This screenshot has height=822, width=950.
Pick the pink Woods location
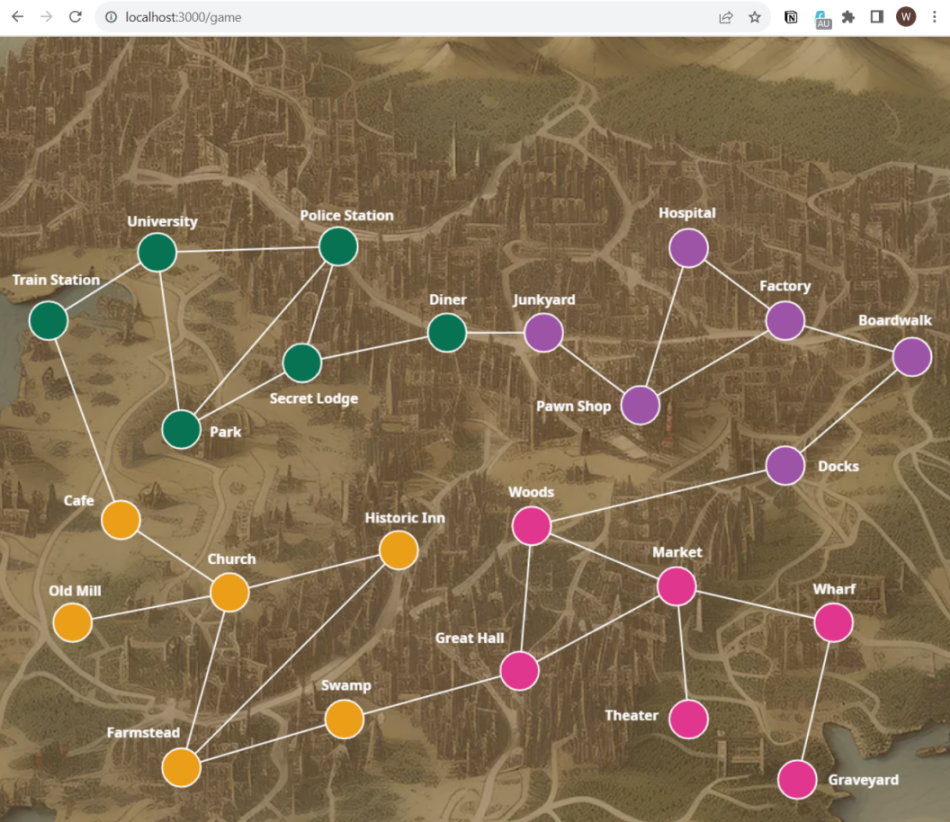(531, 526)
